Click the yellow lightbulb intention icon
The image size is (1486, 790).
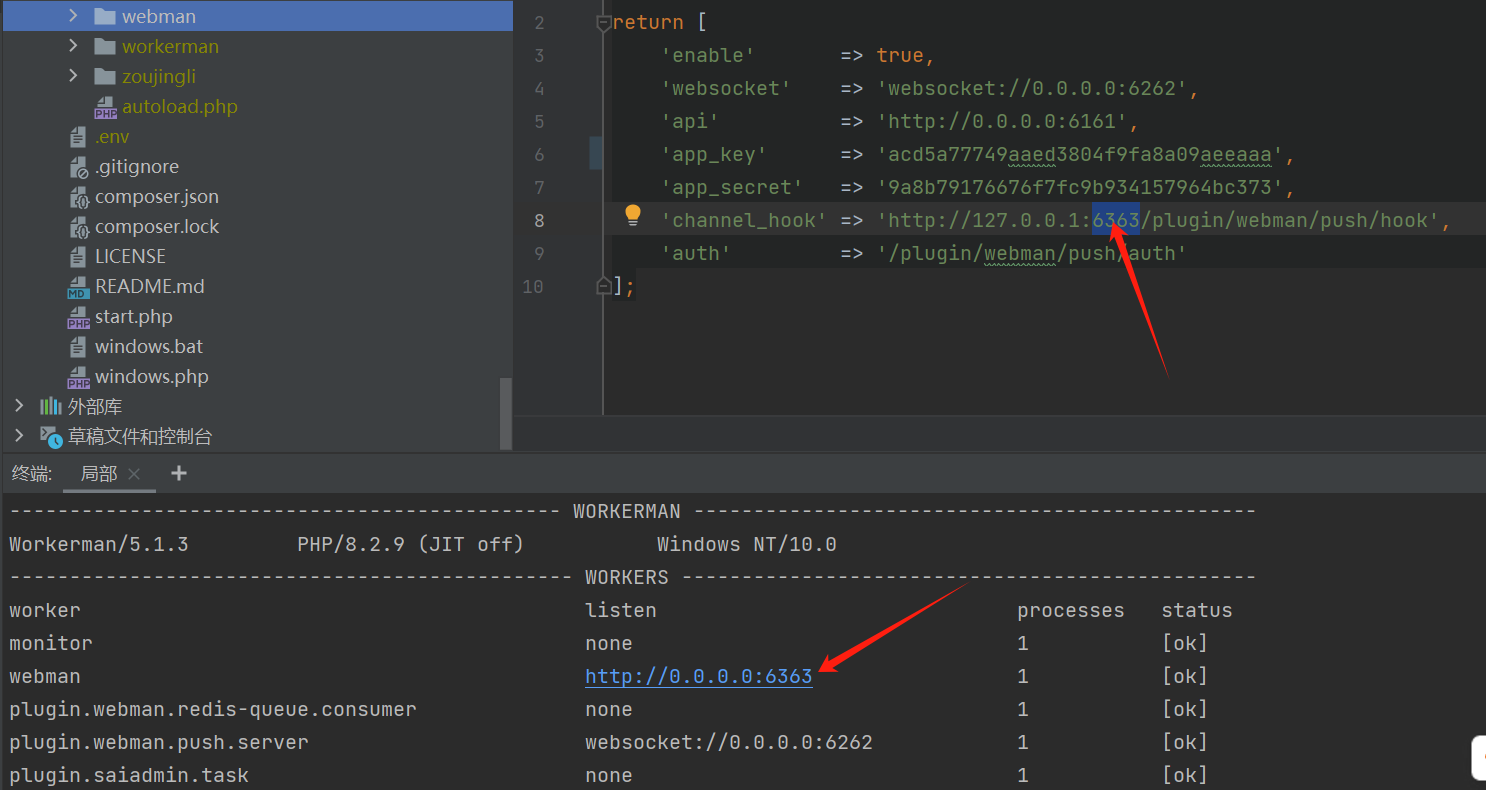(632, 215)
